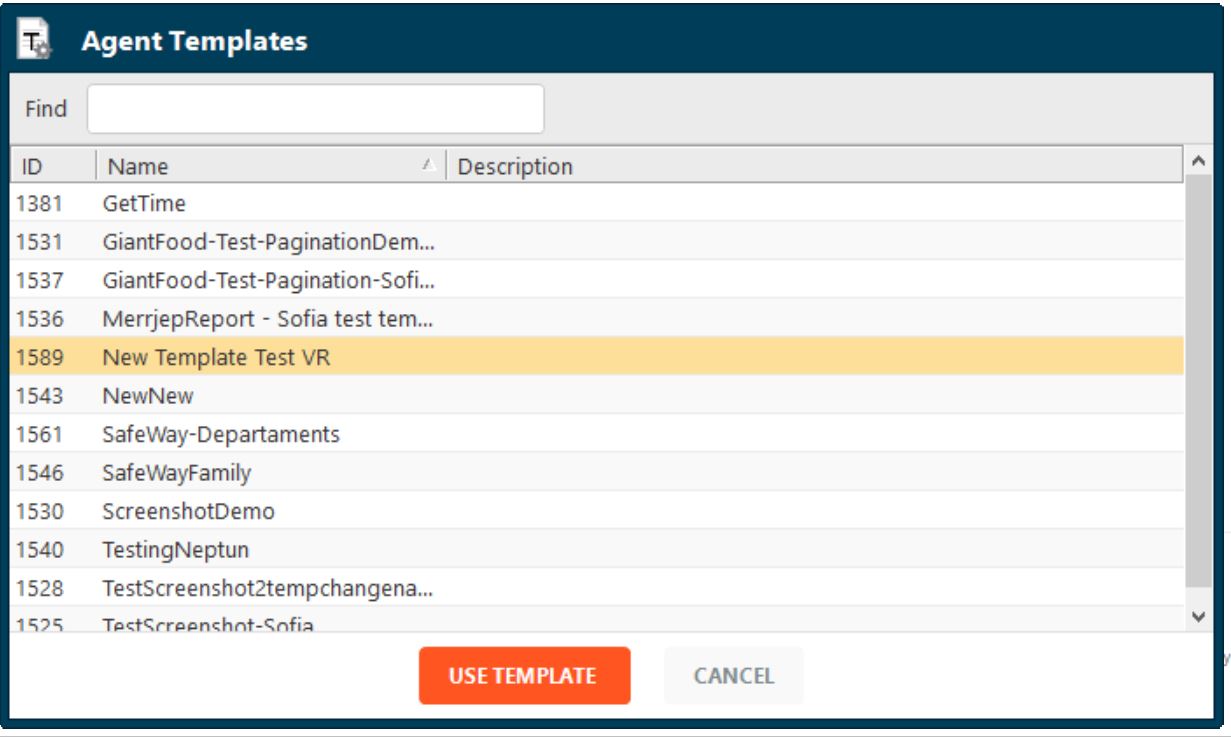The image size is (1231, 737).
Task: Pick the NewNew template
Action: [597, 396]
